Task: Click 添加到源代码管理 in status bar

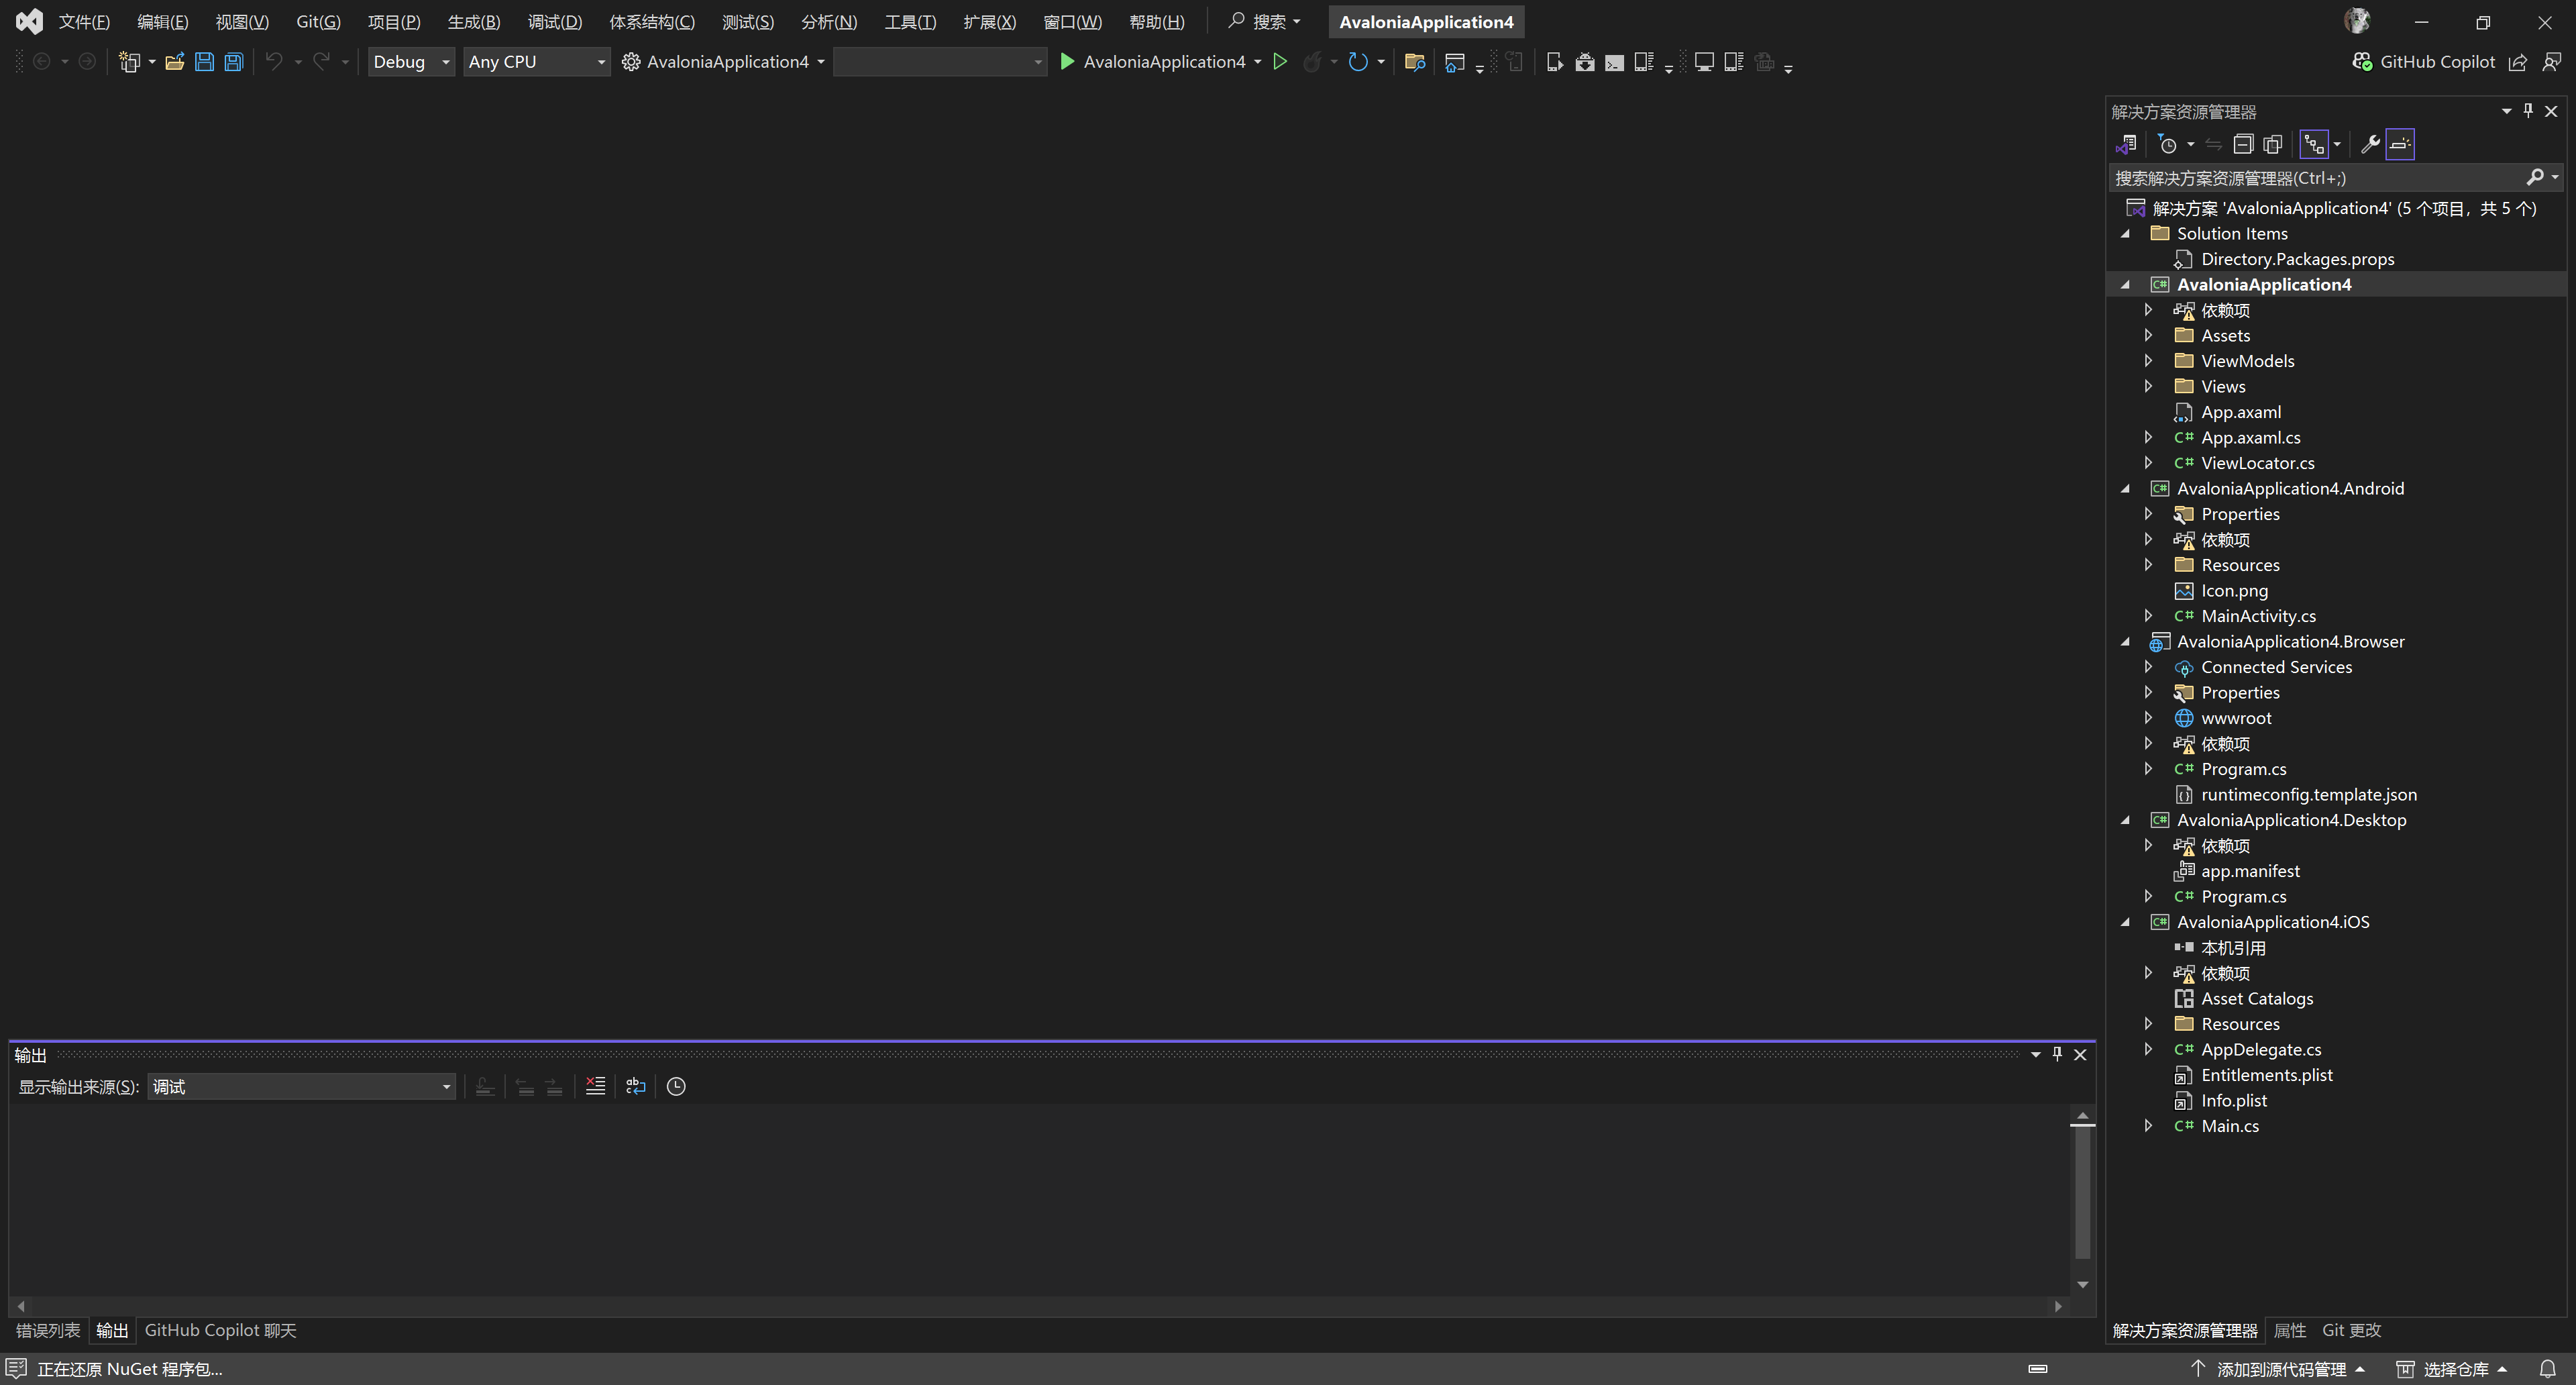Action: [2278, 1369]
